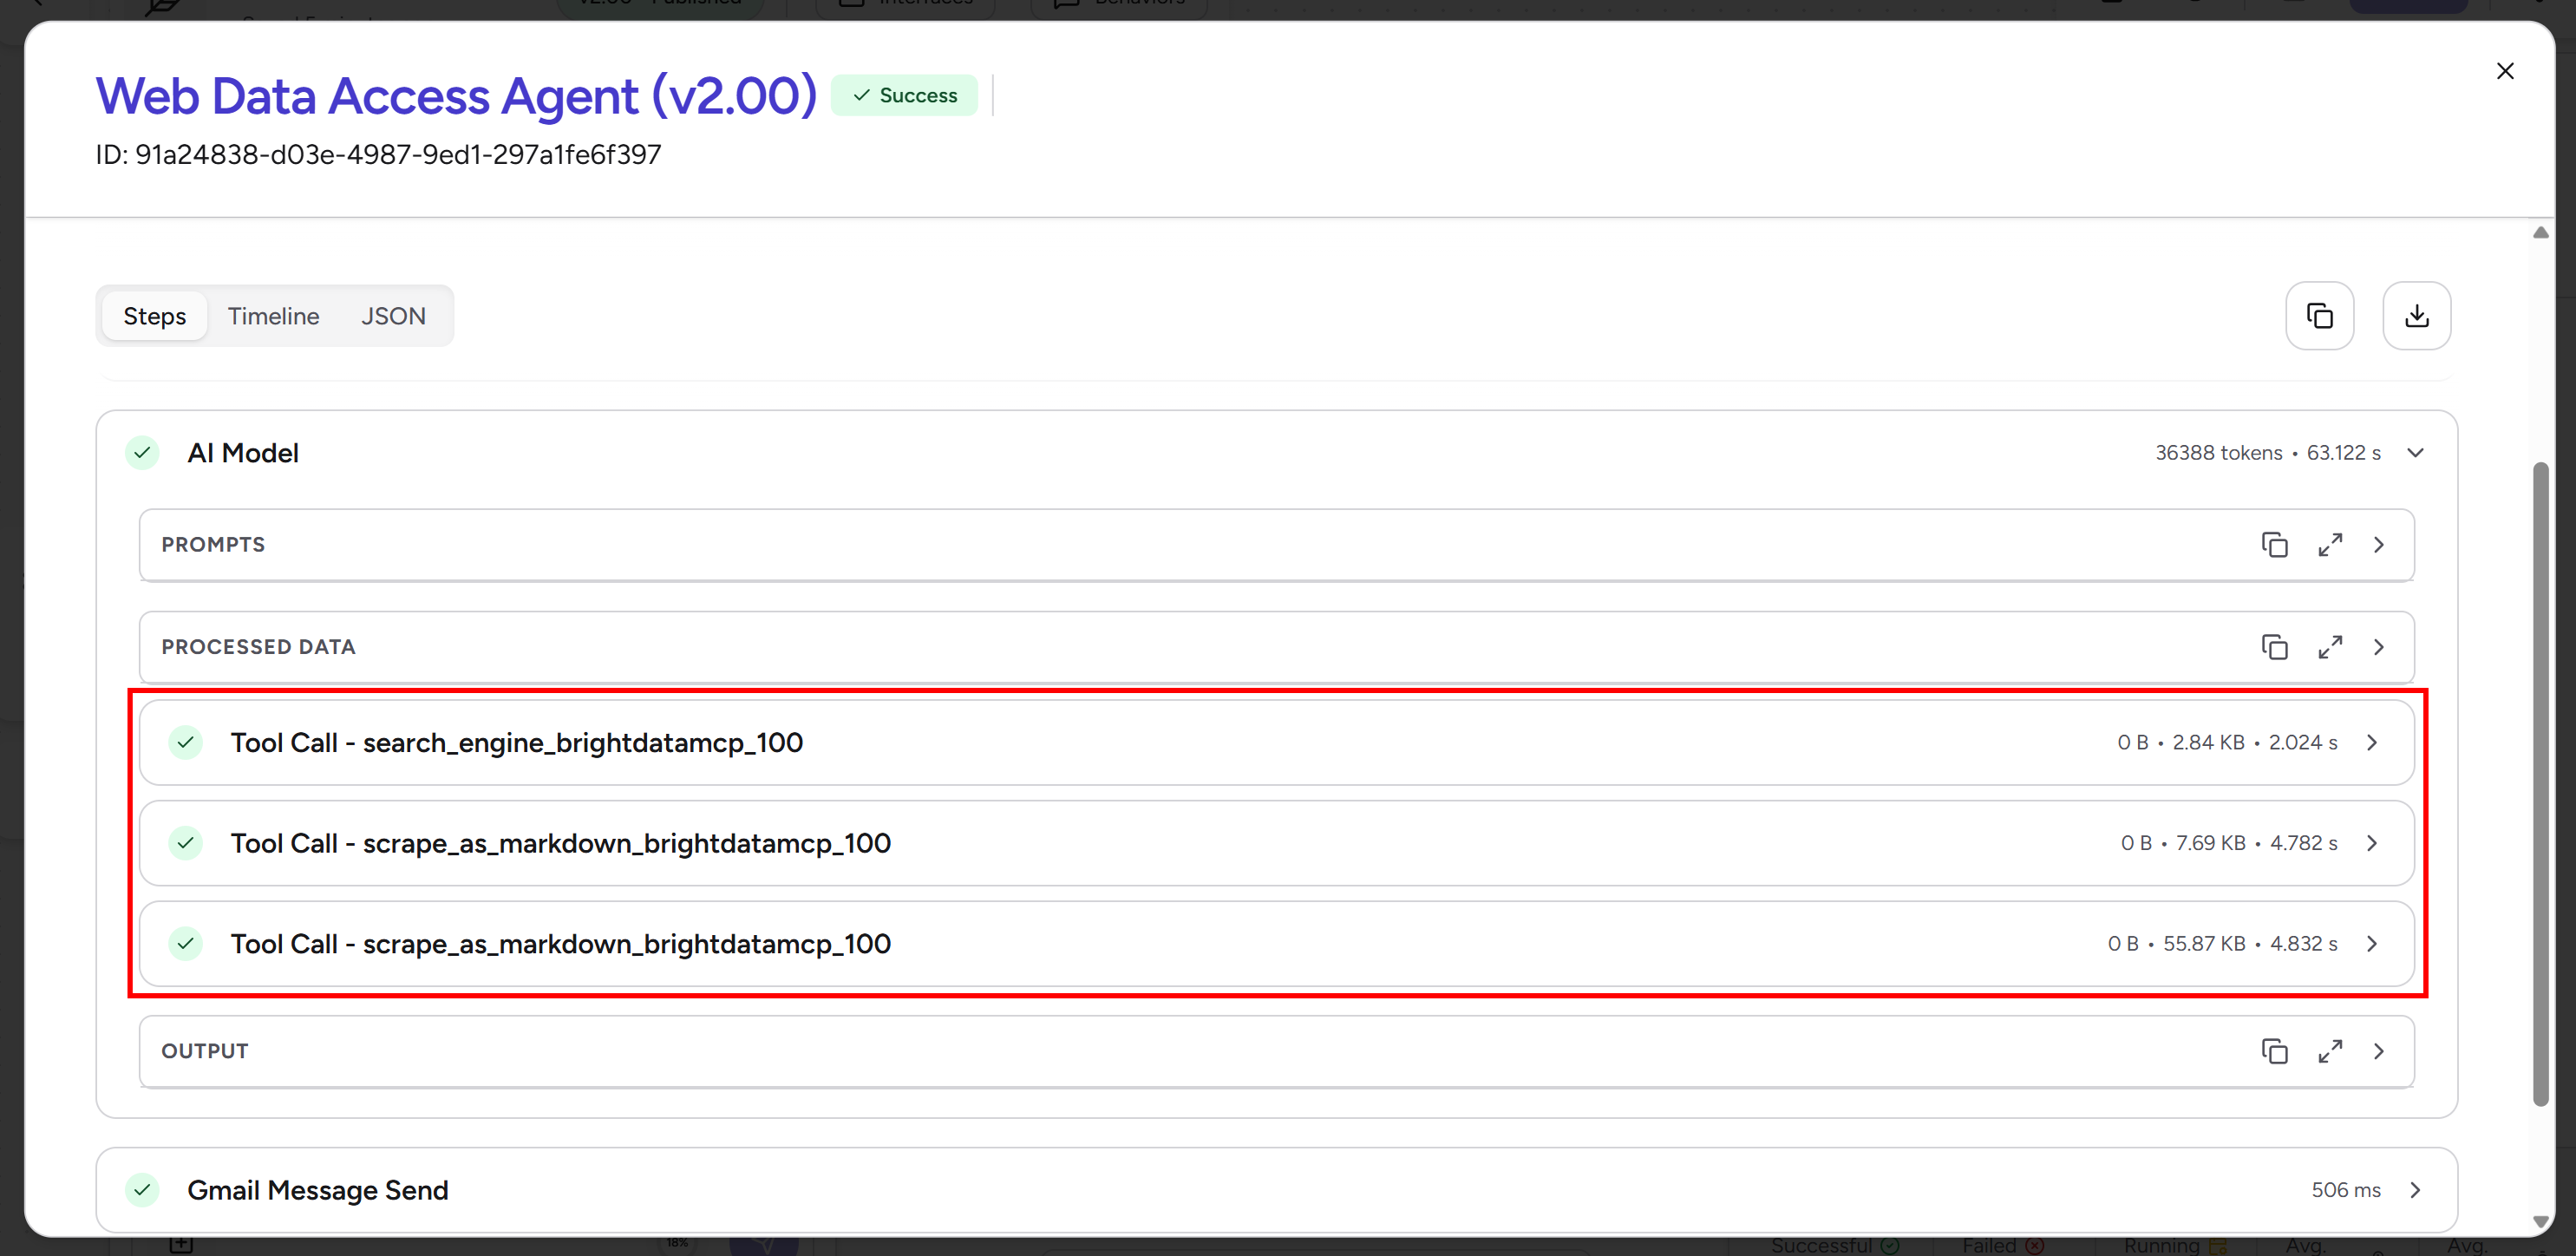2576x1256 pixels.
Task: Copy the OUTPUT section content
Action: tap(2275, 1051)
